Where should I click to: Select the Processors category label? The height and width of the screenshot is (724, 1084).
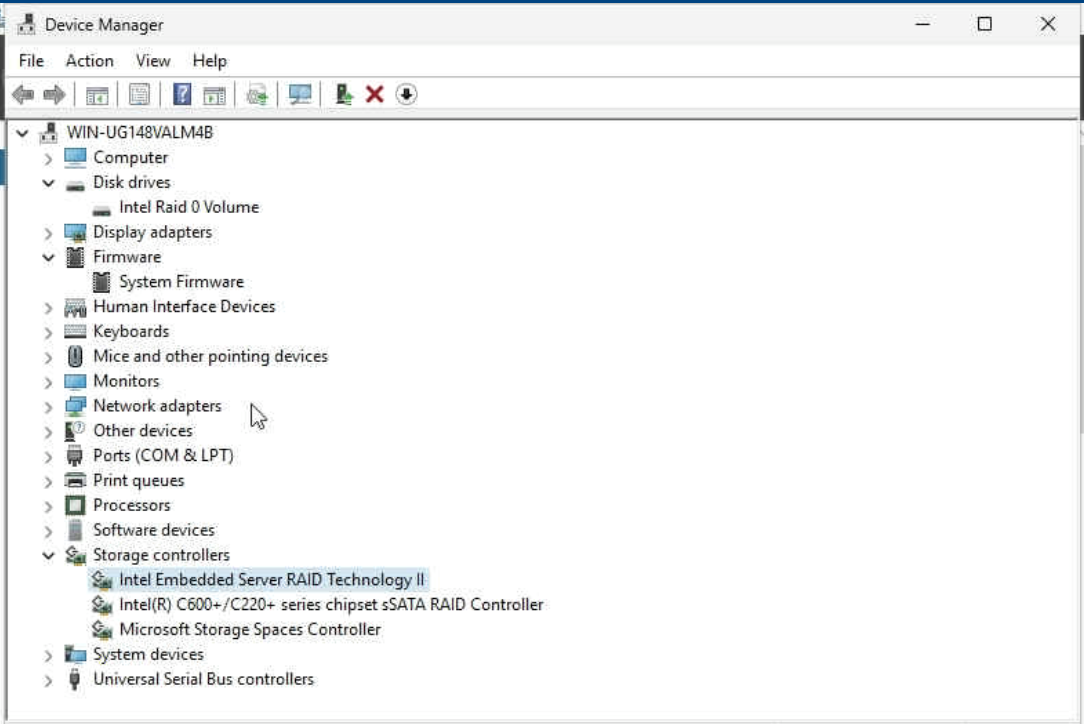(131, 505)
